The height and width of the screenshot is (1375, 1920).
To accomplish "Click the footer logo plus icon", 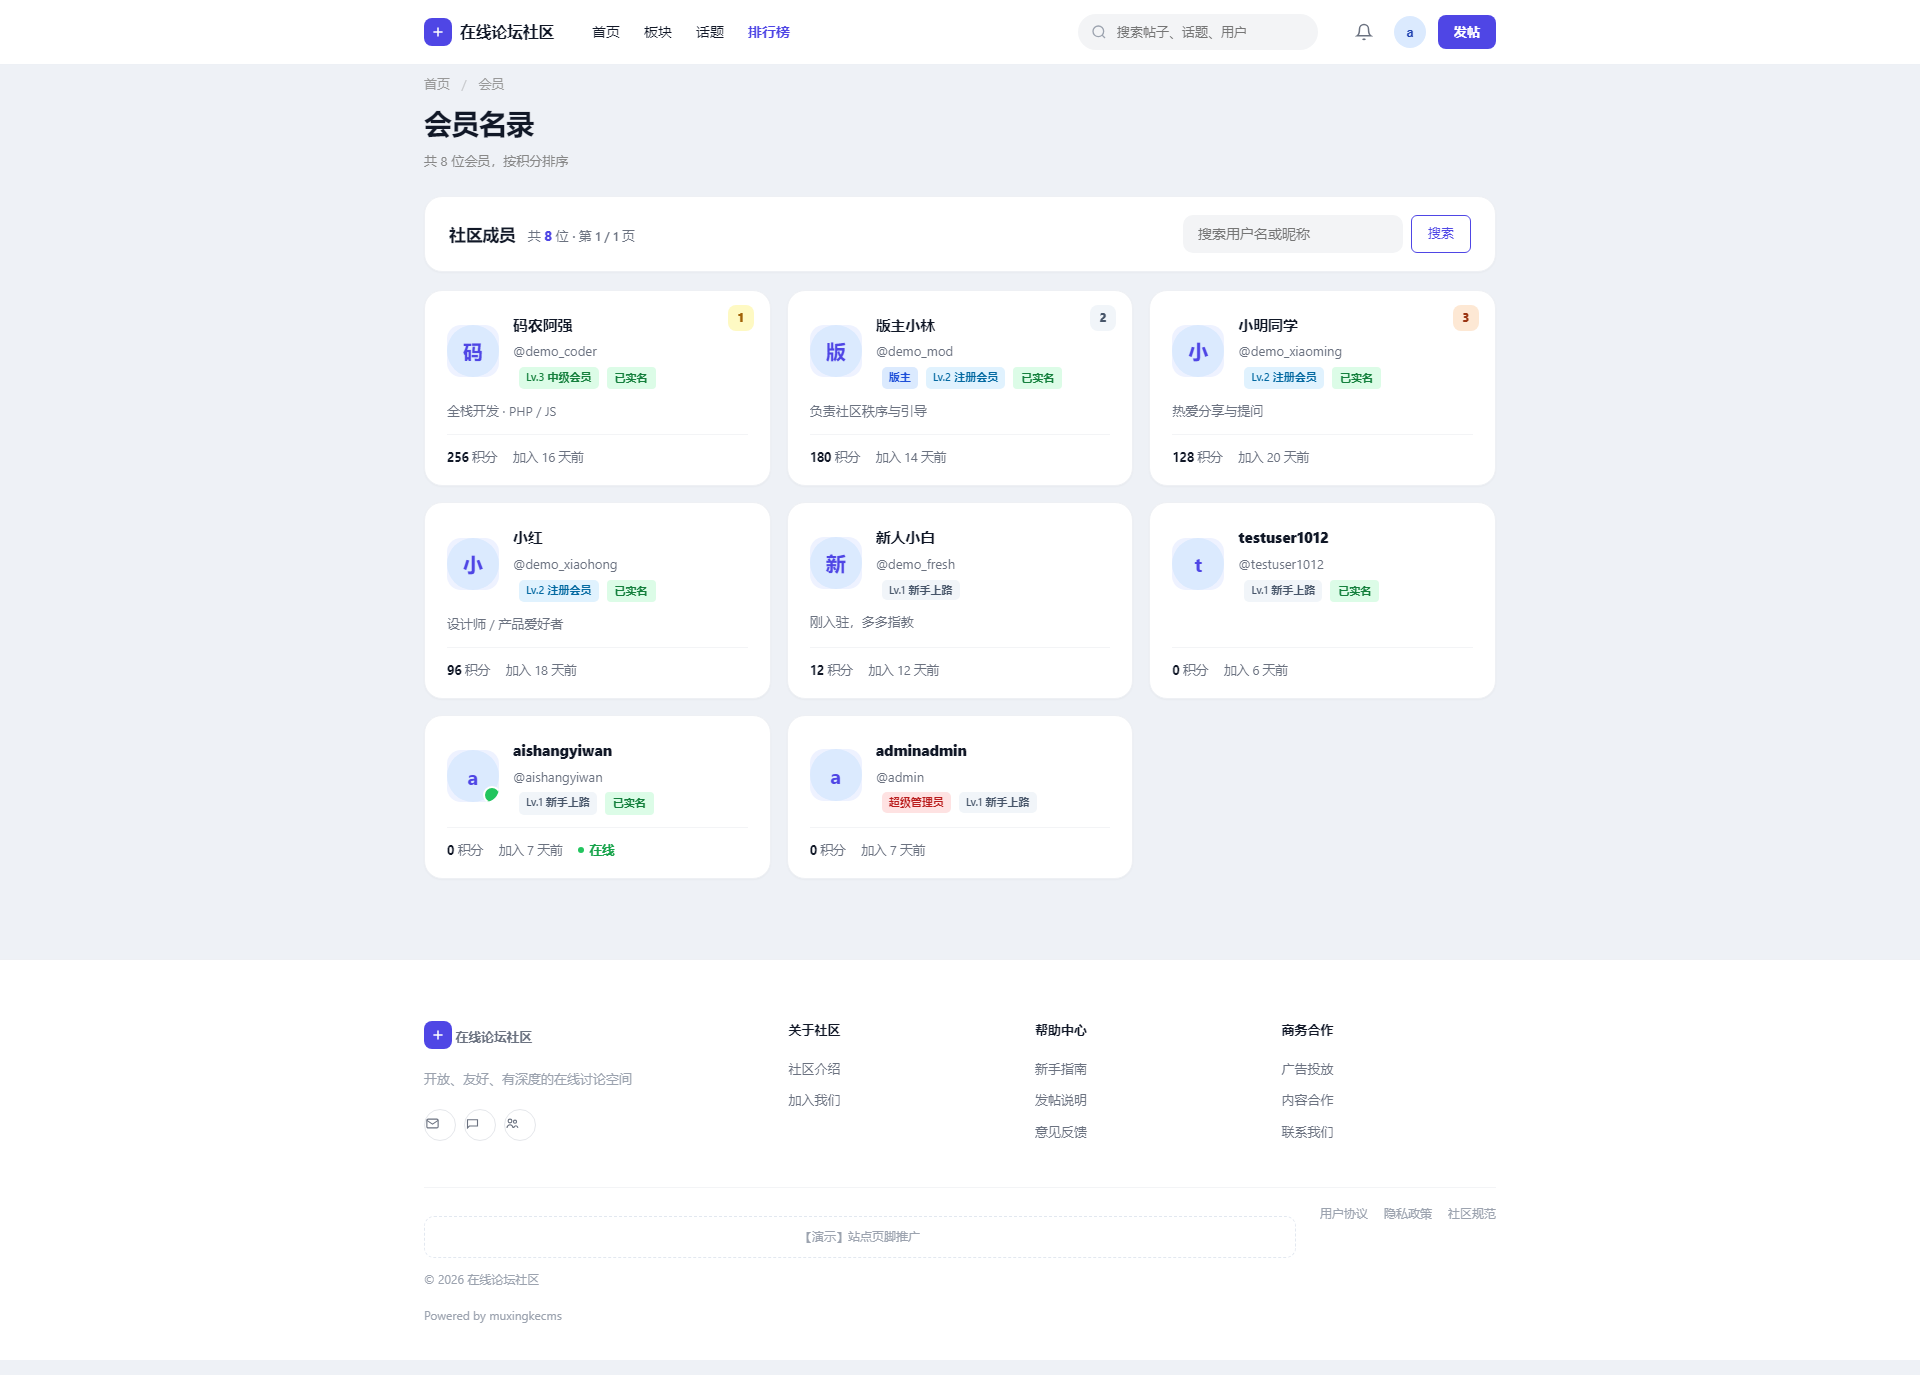I will click(x=438, y=1035).
